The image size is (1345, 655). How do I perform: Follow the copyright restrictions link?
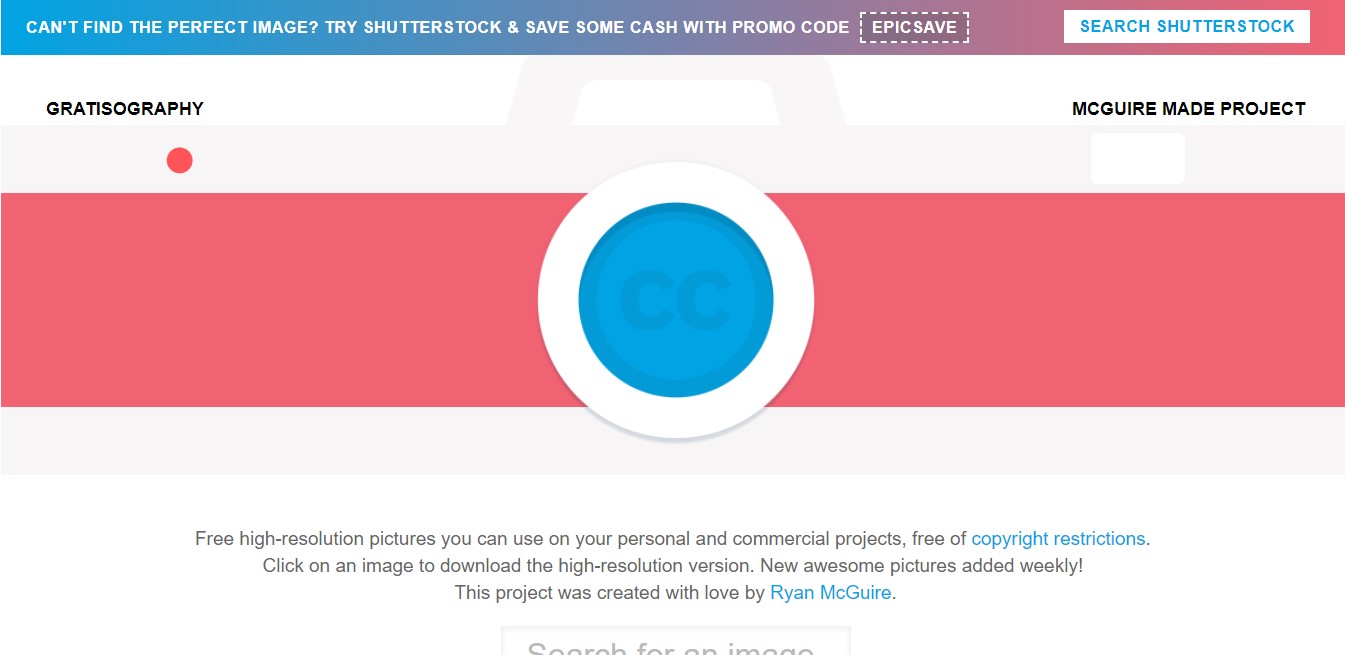tap(1058, 539)
